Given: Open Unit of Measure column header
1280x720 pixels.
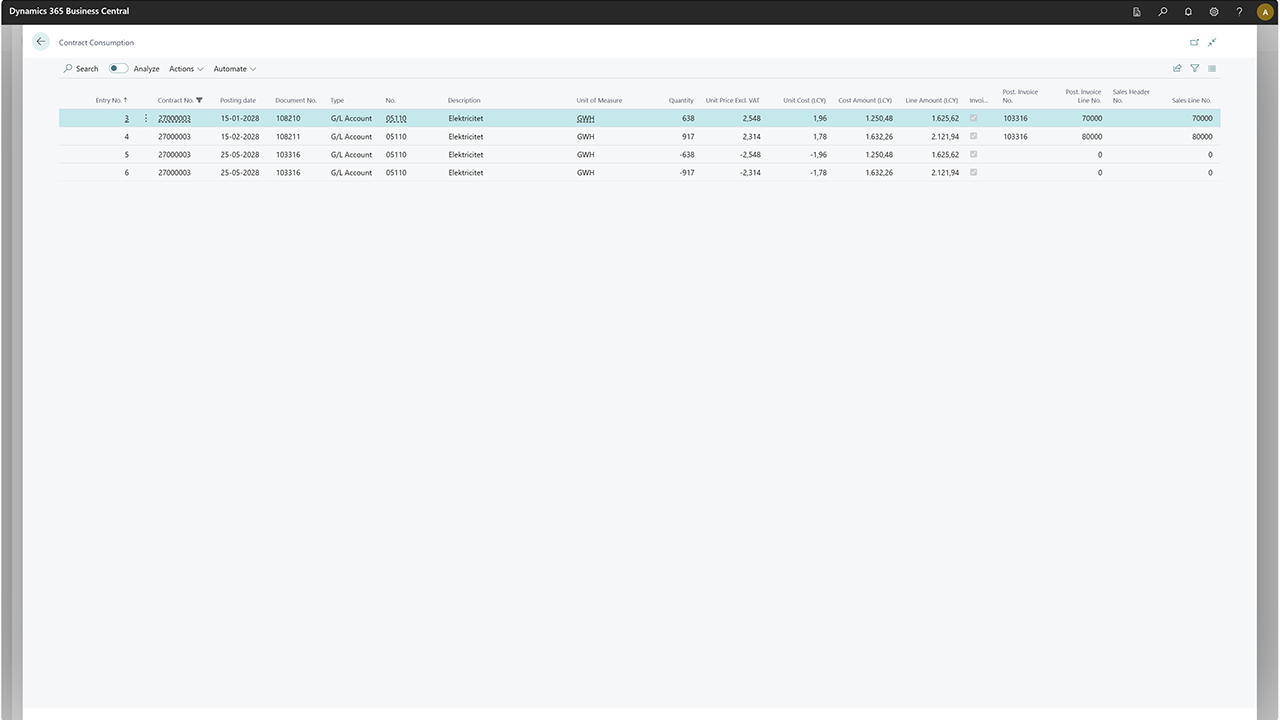Looking at the screenshot, I should [599, 100].
